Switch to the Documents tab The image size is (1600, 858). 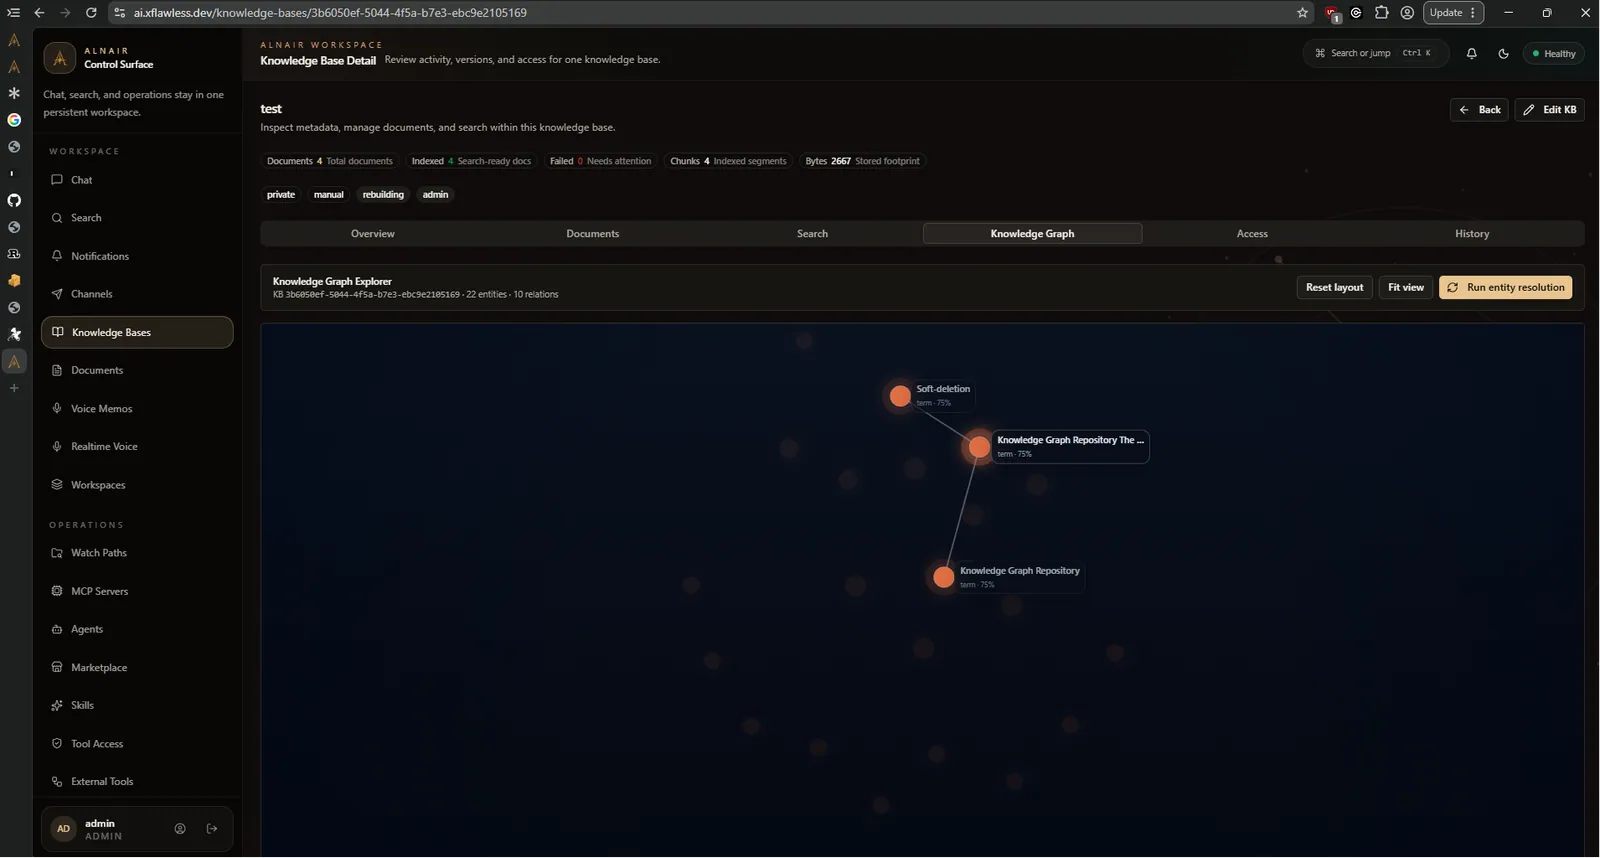593,234
